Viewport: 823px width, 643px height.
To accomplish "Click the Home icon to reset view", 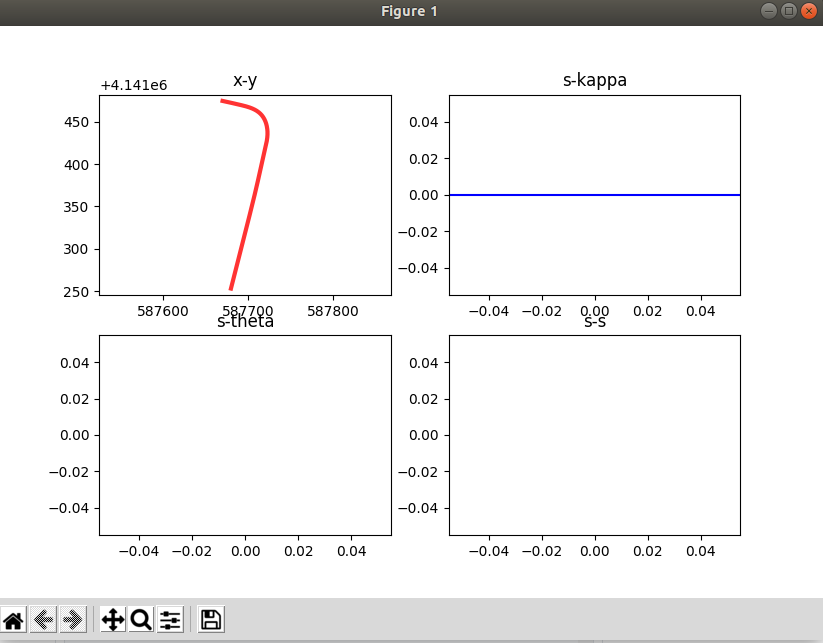I will pos(14,619).
